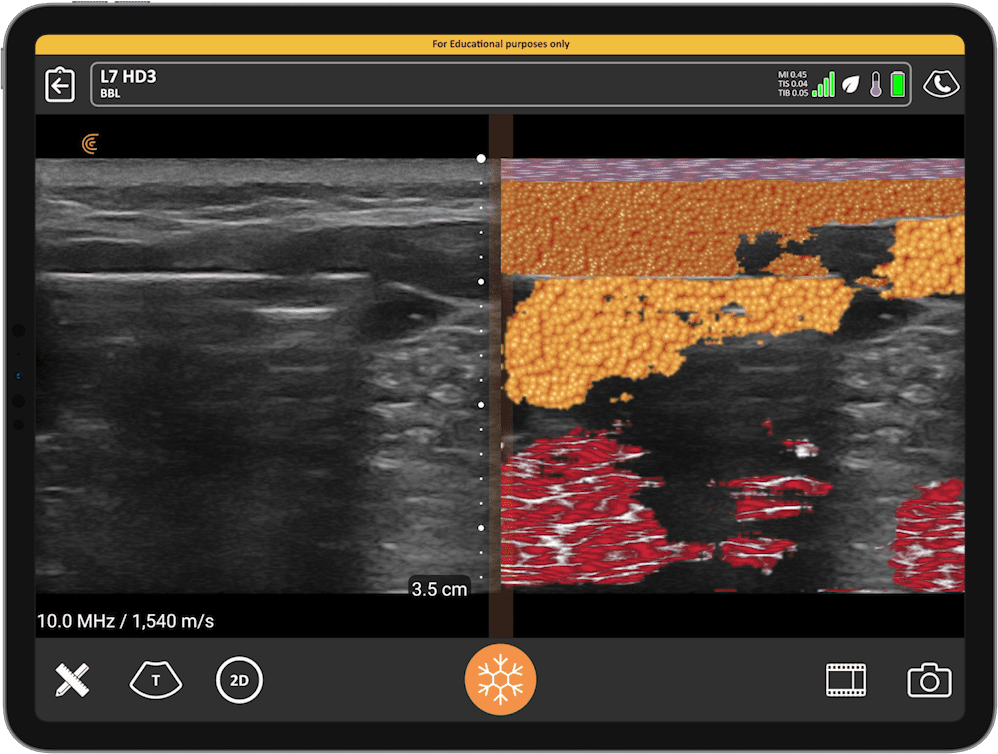The image size is (998, 754).
Task: Open the measurement ruler and pencil tool
Action: click(x=72, y=680)
